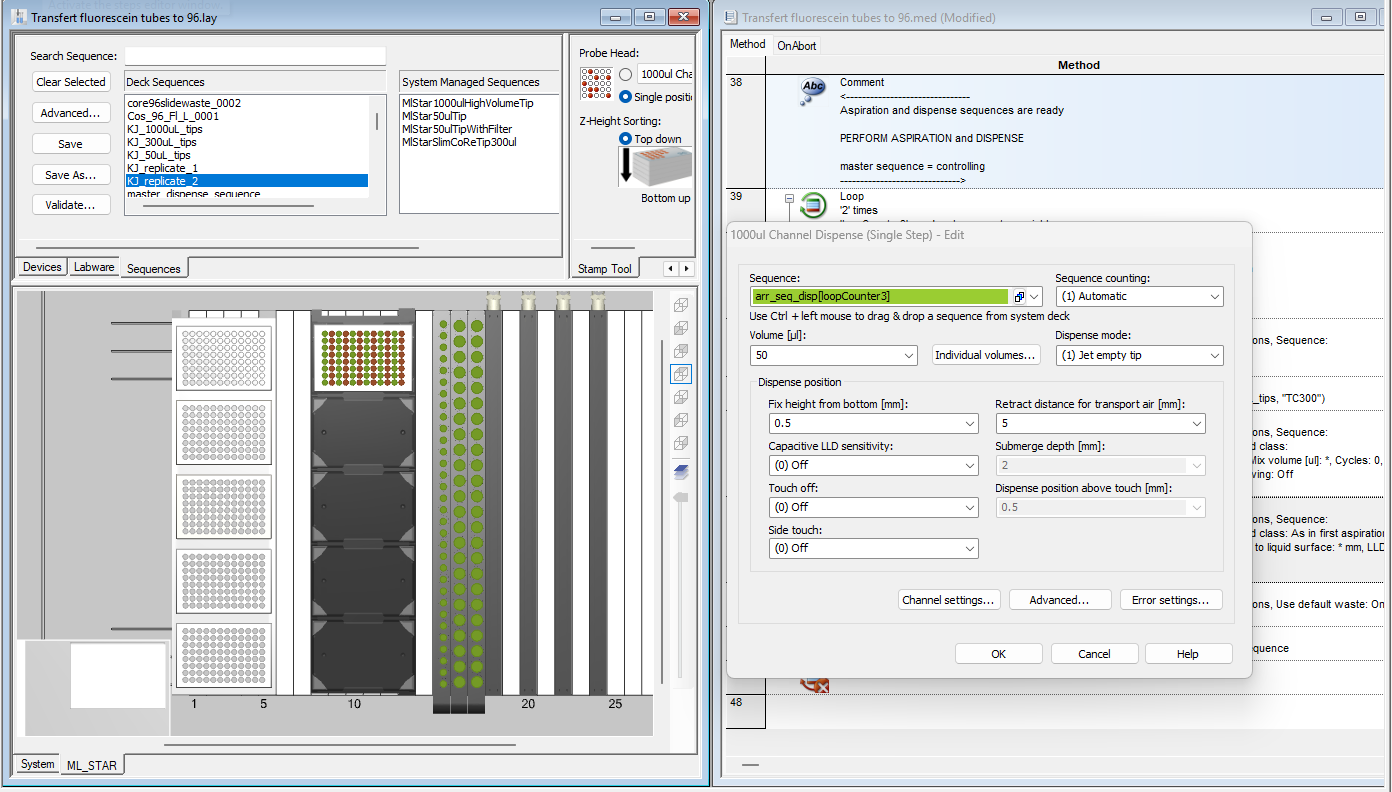
Task: Switch to the Devices tab
Action: tap(42, 267)
